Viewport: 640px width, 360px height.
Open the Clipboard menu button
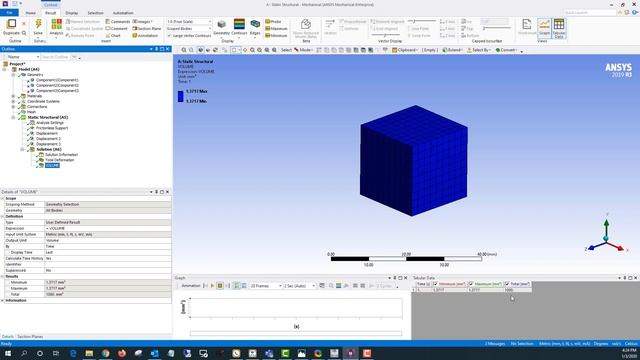[x=405, y=50]
